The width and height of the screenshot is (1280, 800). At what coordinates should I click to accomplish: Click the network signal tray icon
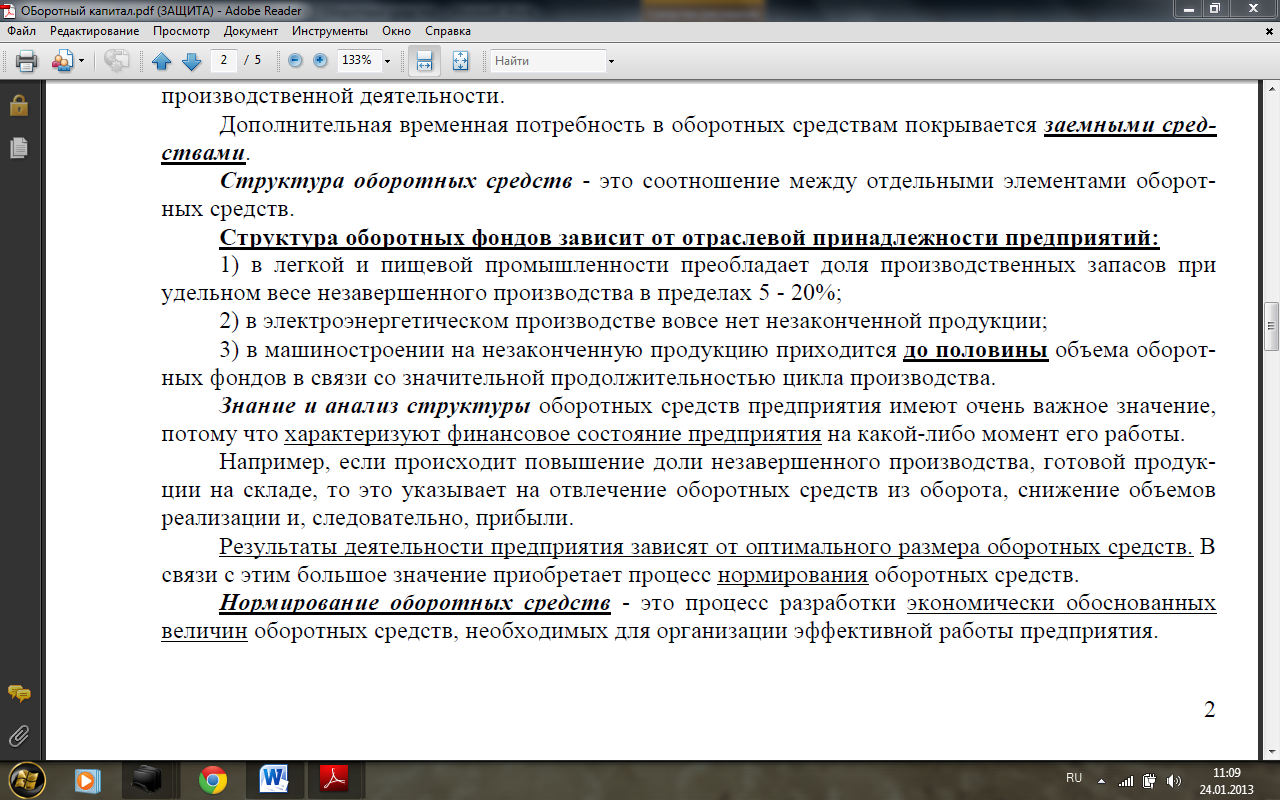tap(1126, 780)
